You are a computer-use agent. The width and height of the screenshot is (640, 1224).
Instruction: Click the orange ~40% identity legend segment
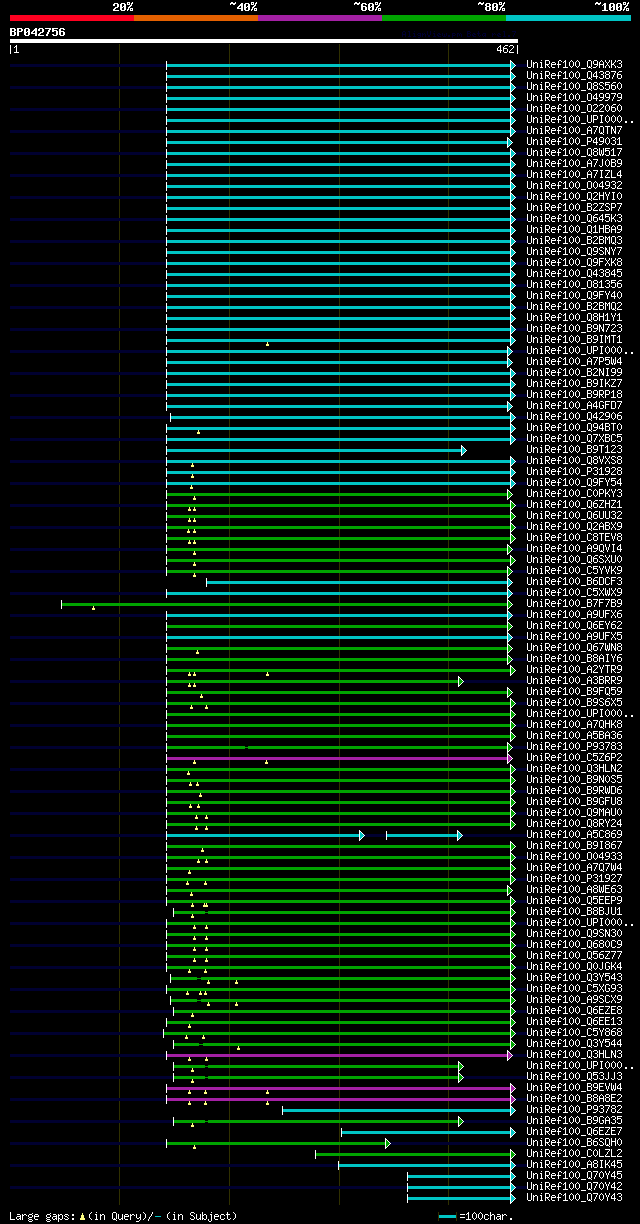(x=196, y=18)
